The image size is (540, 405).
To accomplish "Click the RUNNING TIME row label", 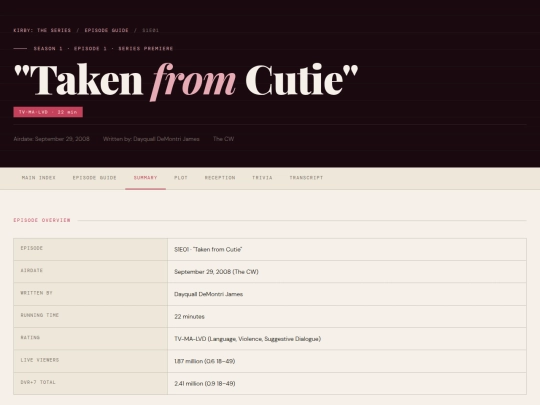I will pos(91,316).
